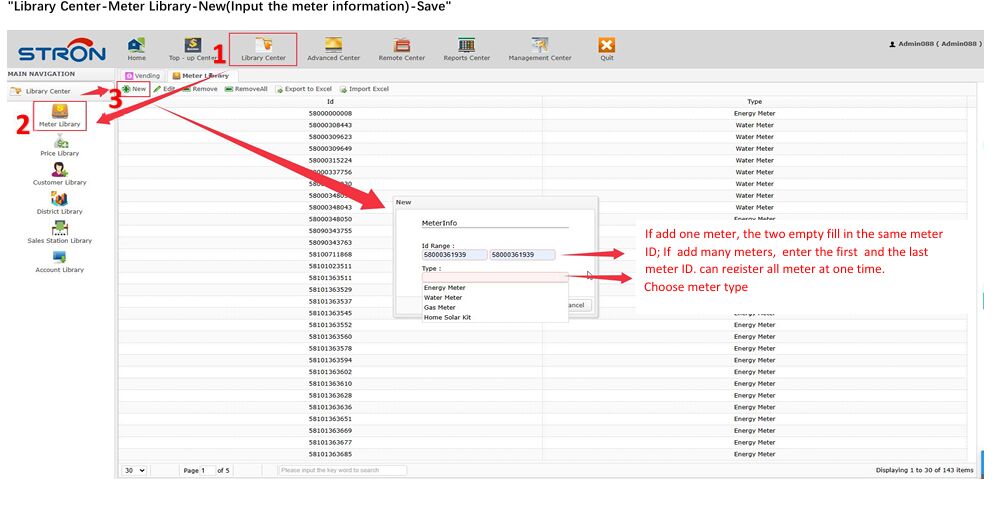The width and height of the screenshot is (995, 513).
Task: Expand the page size dropdown showing 30
Action: [134, 470]
